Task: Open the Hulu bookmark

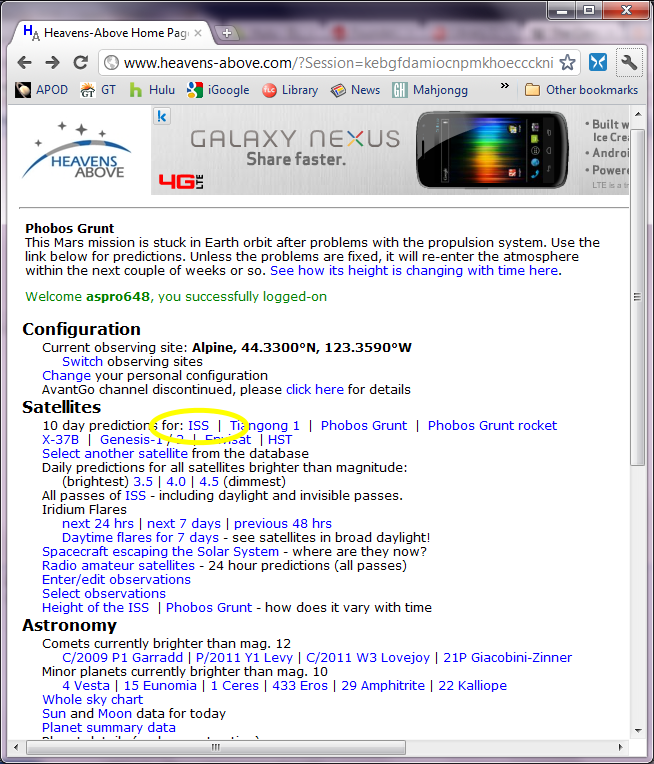Action: point(152,90)
